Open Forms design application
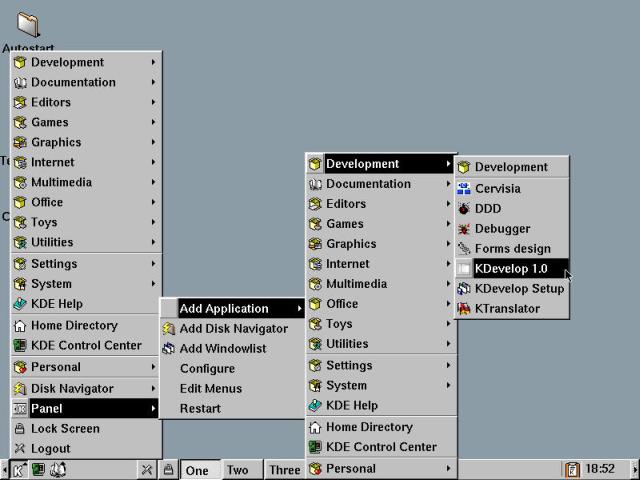 click(512, 248)
